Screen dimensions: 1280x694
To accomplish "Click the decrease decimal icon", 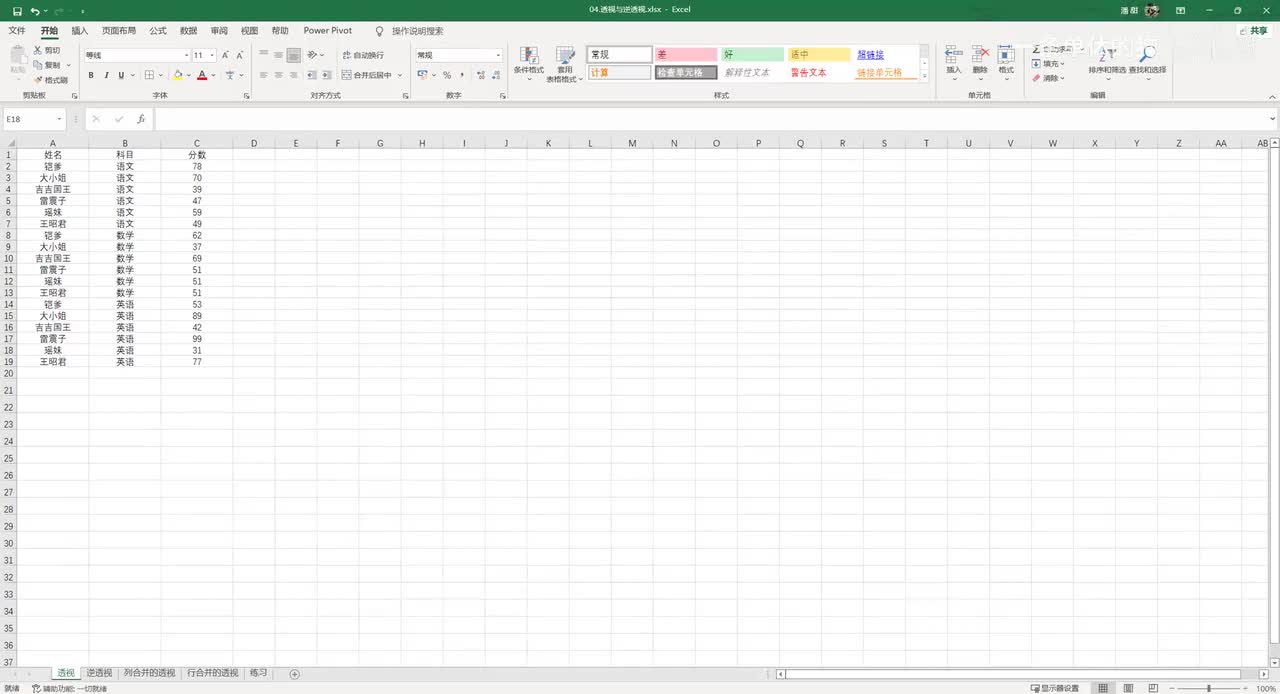I will click(496, 75).
